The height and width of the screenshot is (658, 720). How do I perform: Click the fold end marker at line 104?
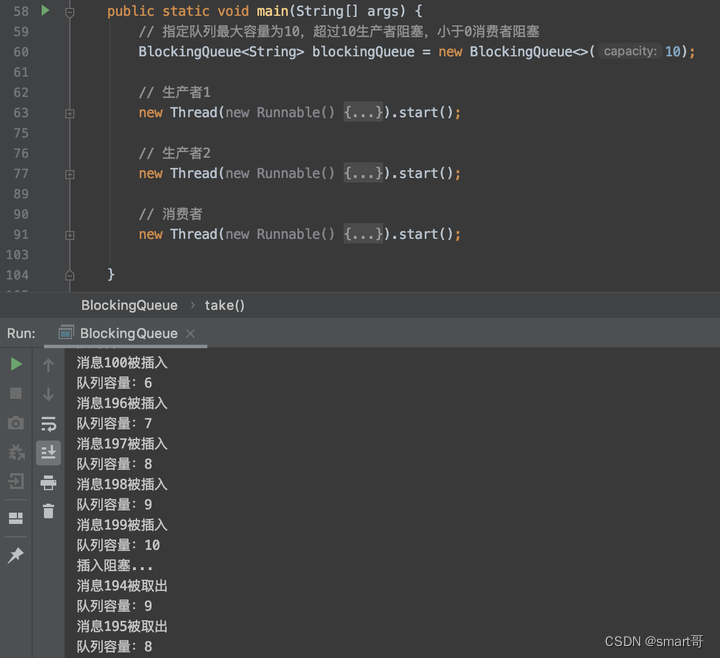[70, 275]
